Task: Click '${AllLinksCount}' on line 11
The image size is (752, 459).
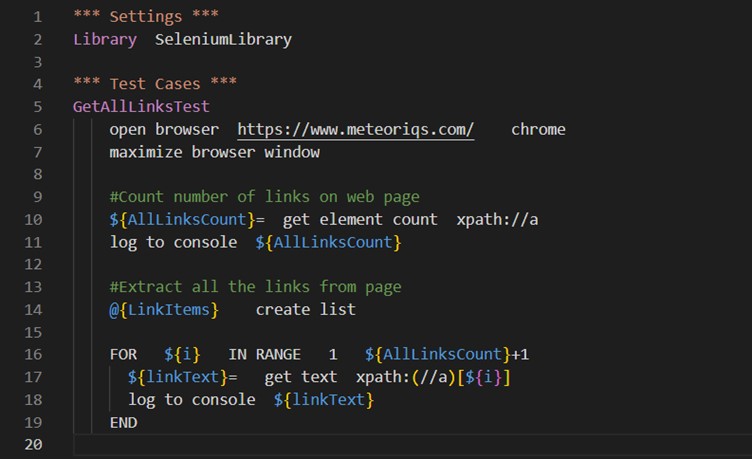Action: click(328, 242)
